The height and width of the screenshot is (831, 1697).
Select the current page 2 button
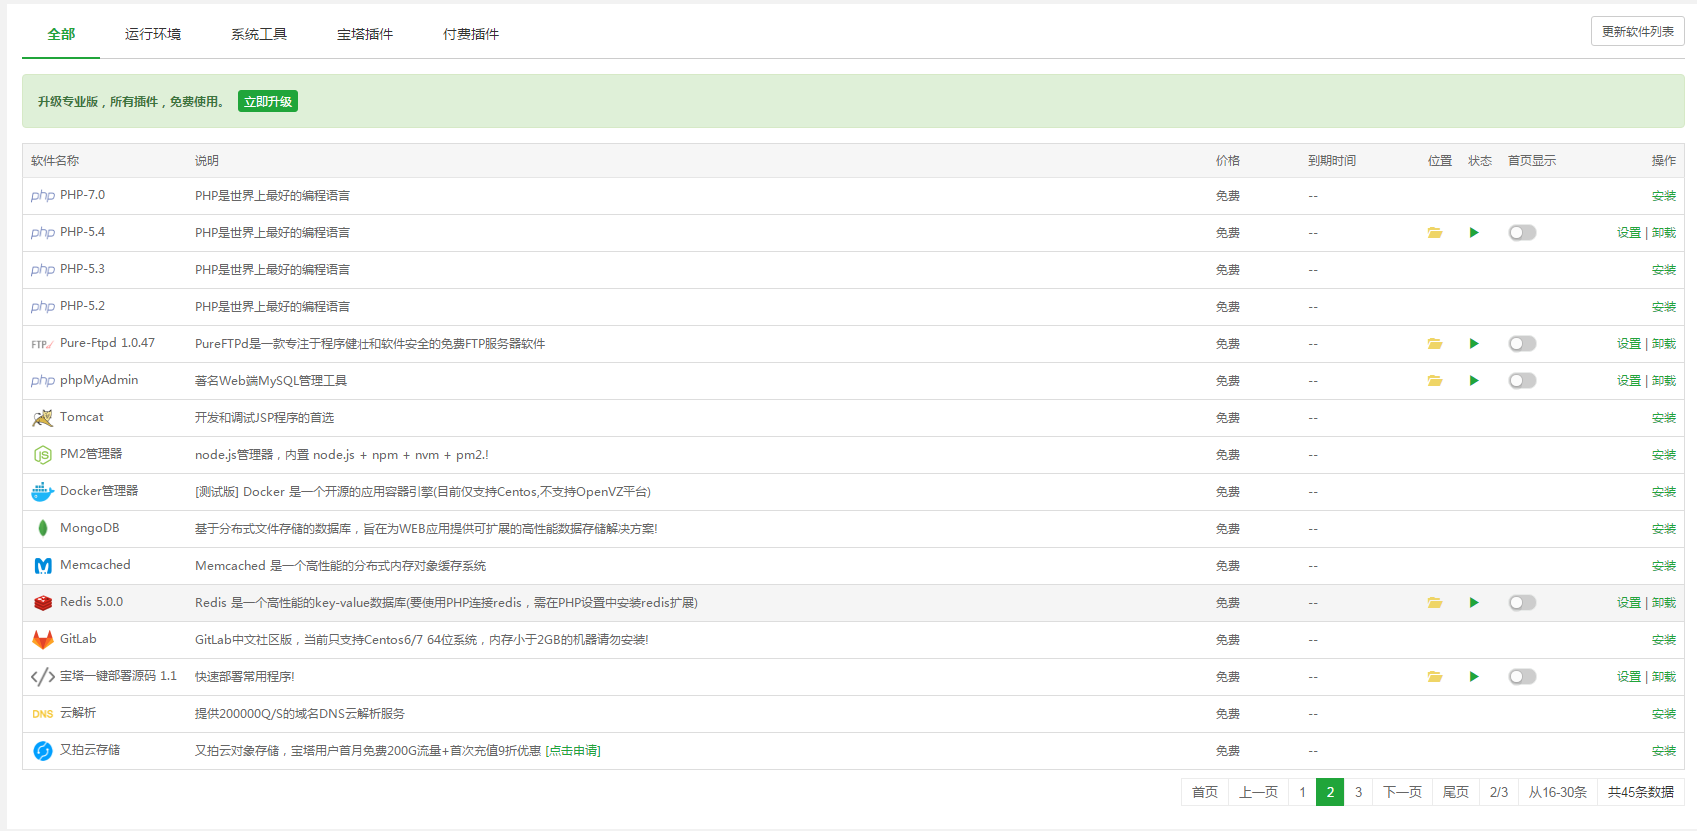coord(1330,792)
